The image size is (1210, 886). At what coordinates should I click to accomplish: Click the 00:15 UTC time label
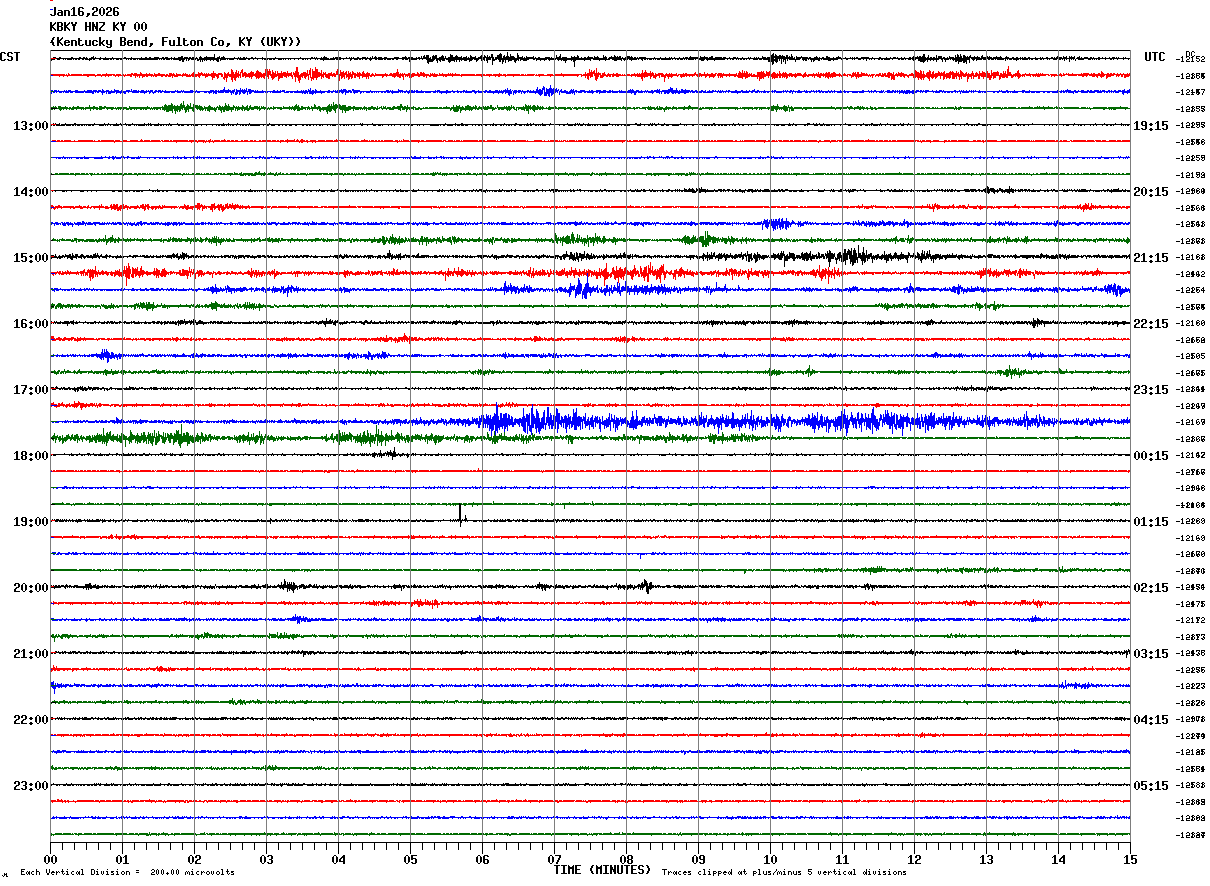pyautogui.click(x=1151, y=456)
